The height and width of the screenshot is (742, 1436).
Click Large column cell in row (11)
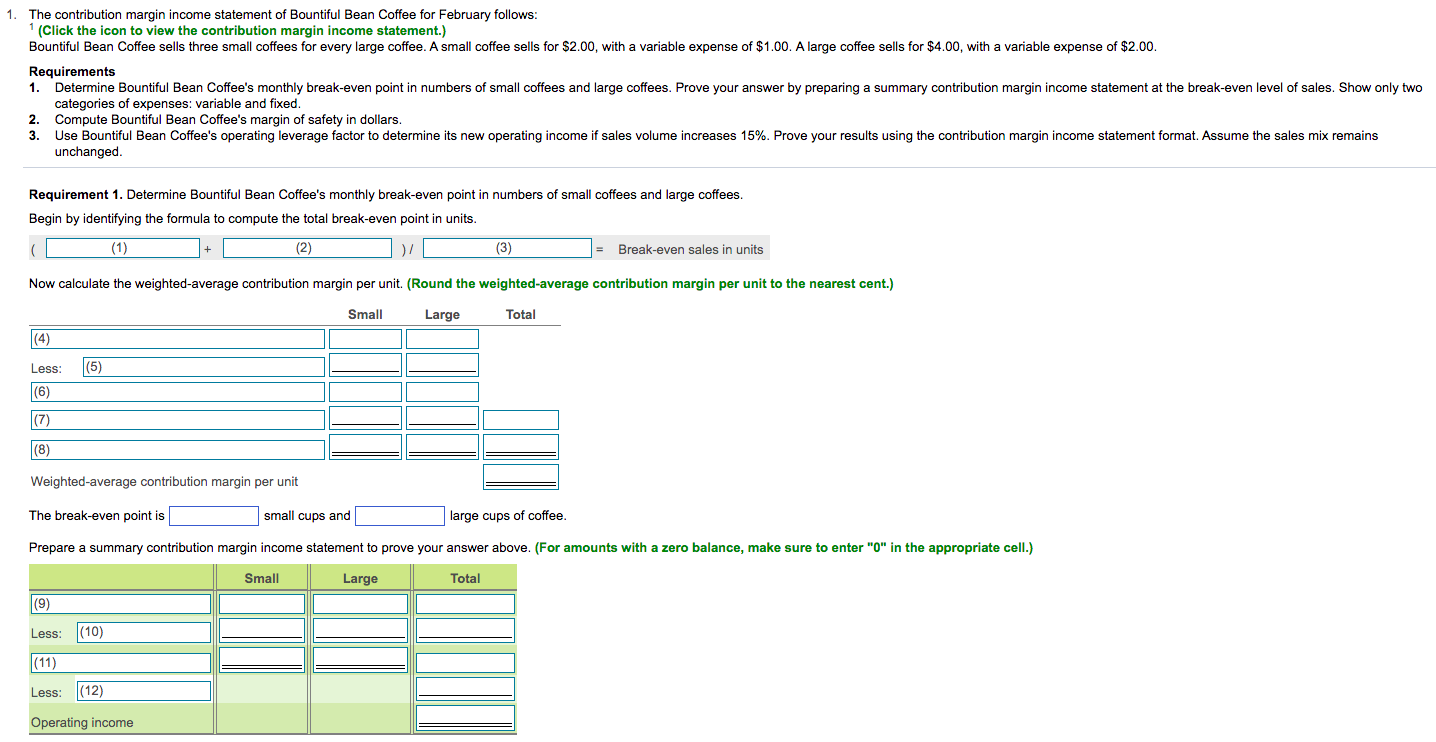(360, 660)
